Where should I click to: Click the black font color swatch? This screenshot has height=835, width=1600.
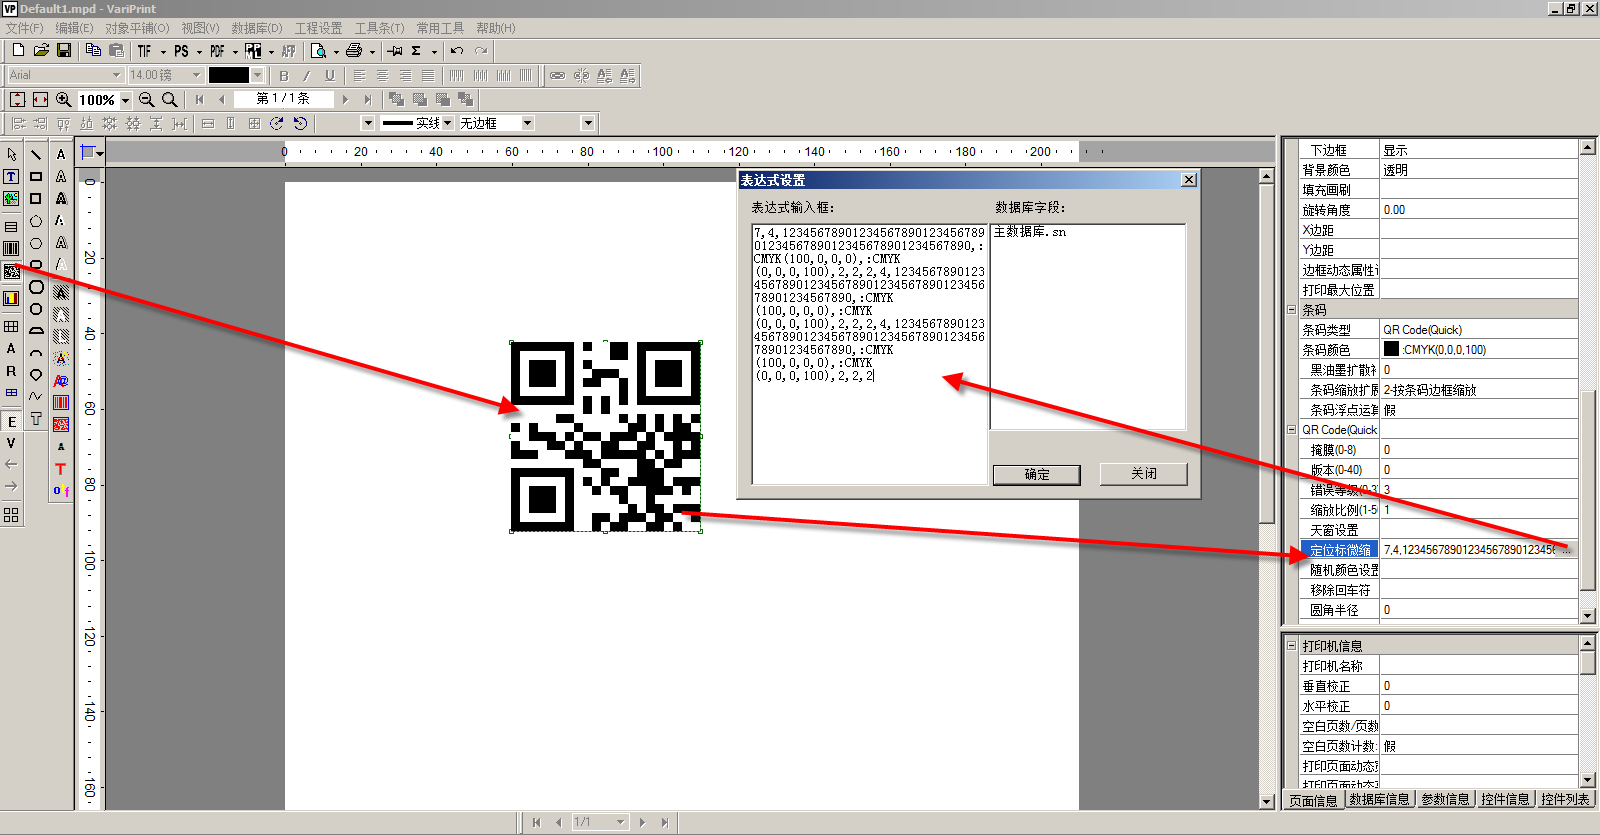pyautogui.click(x=228, y=75)
